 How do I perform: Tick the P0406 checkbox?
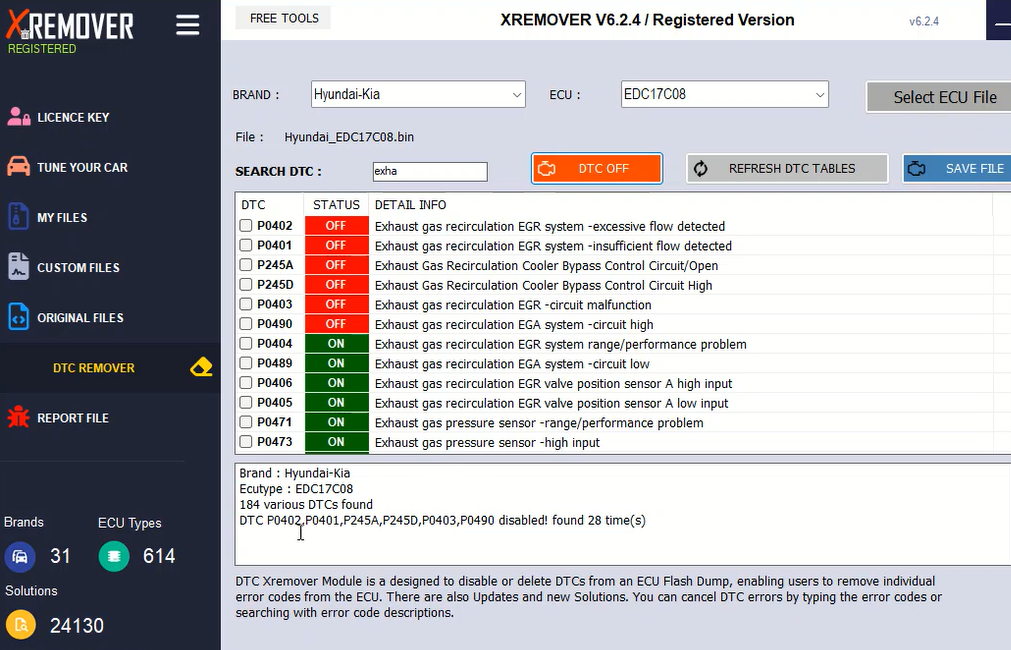point(246,383)
